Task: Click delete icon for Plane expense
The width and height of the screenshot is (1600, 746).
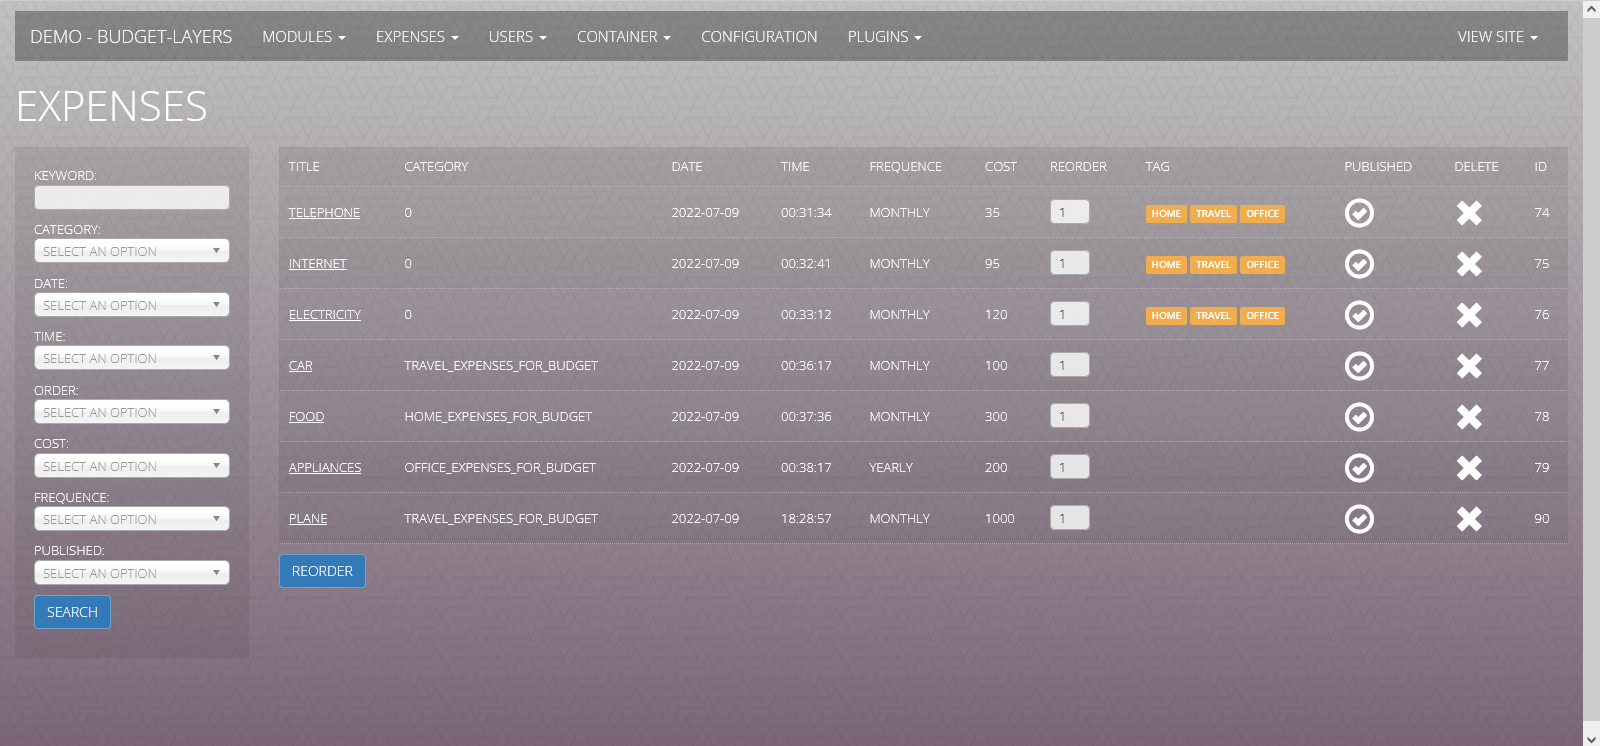Action: click(1468, 519)
